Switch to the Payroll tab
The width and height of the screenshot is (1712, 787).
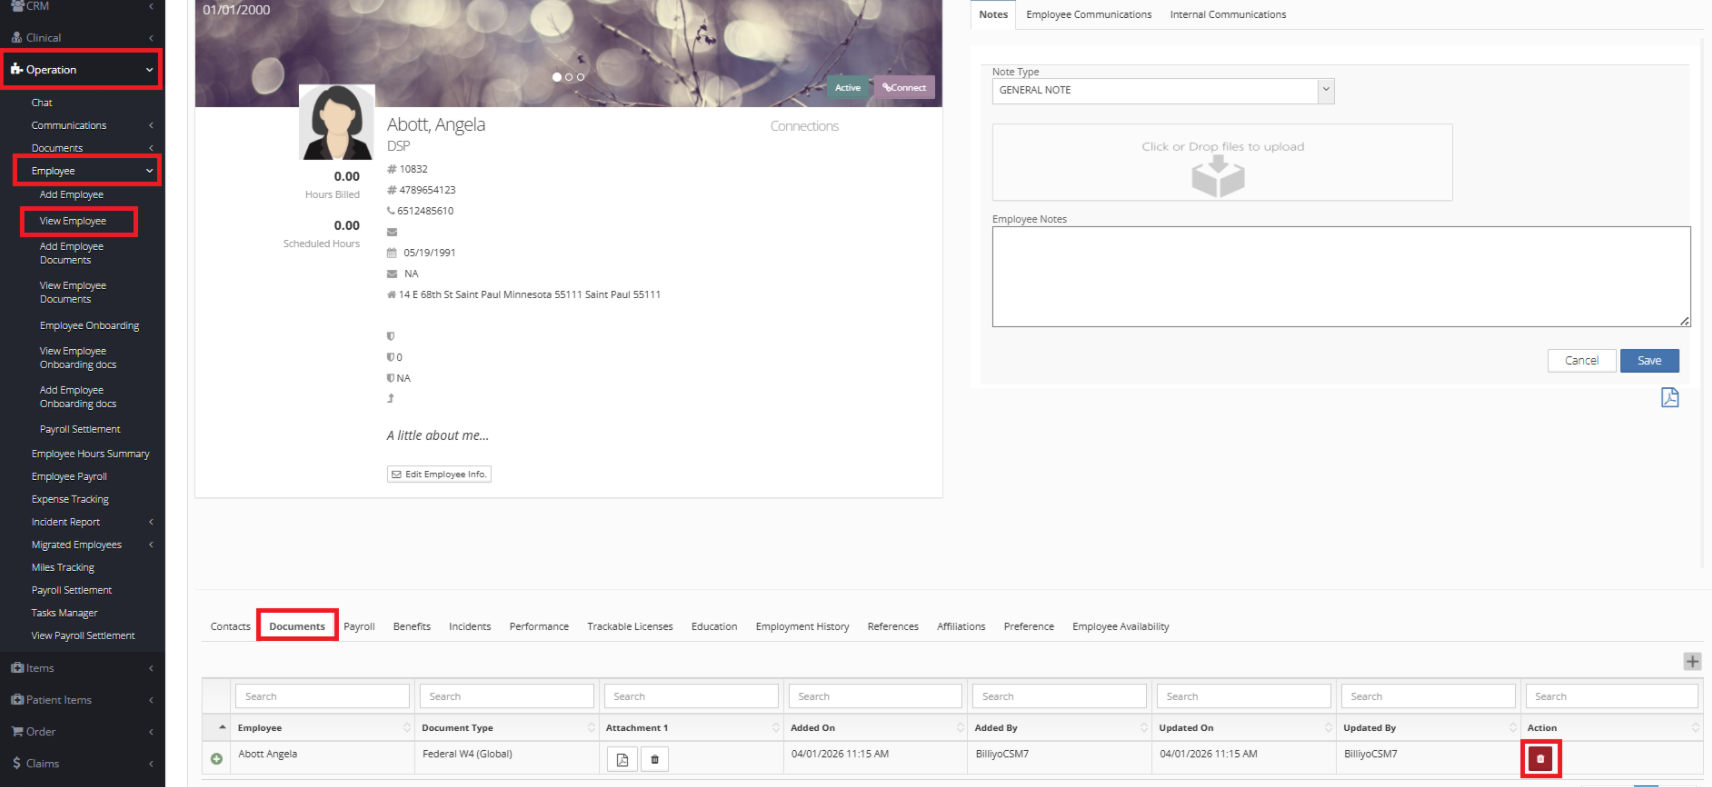click(359, 627)
